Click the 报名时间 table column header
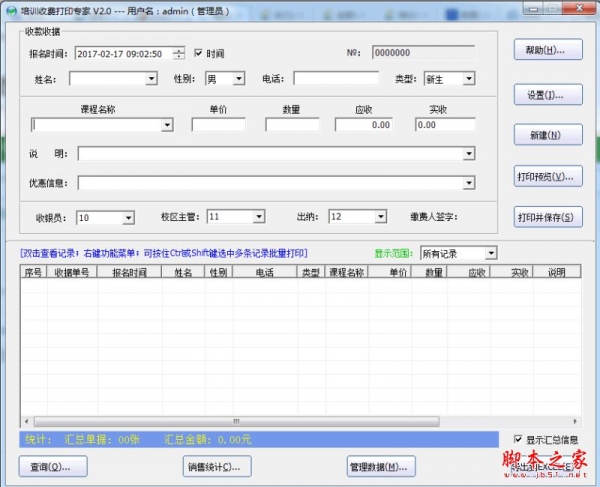The image size is (600, 487). [x=130, y=272]
